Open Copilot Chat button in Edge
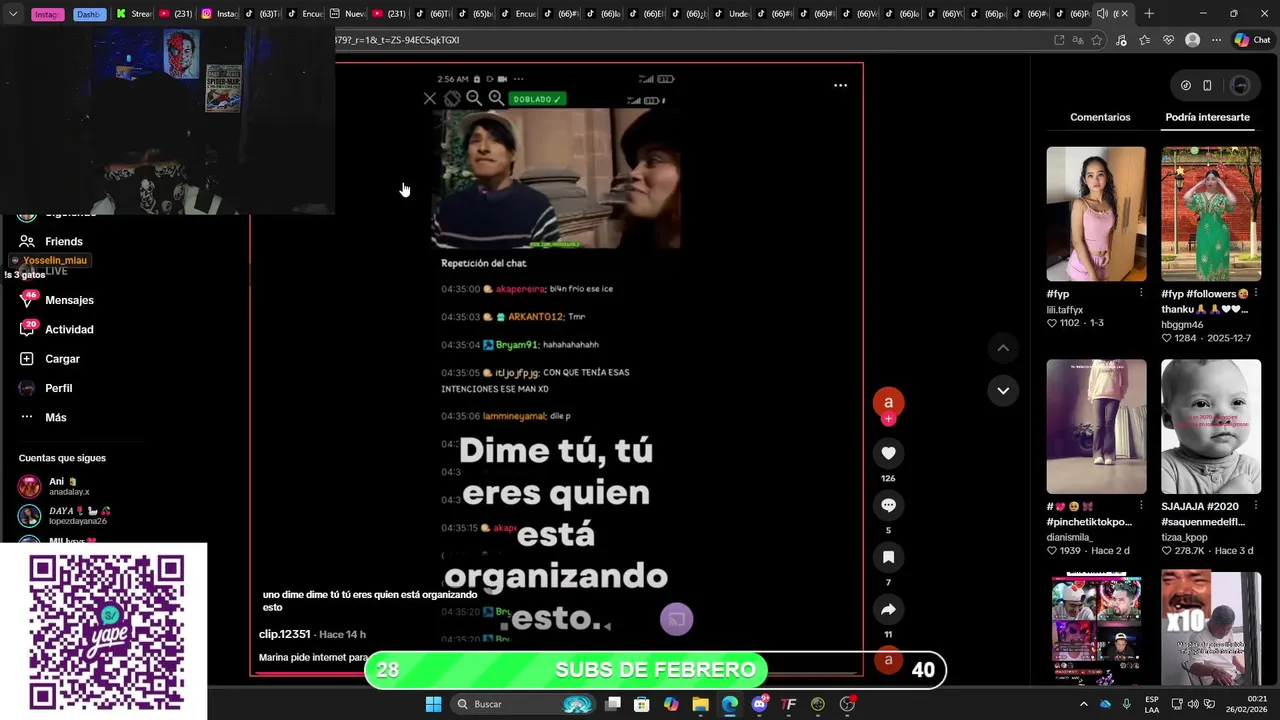 pos(1251,40)
